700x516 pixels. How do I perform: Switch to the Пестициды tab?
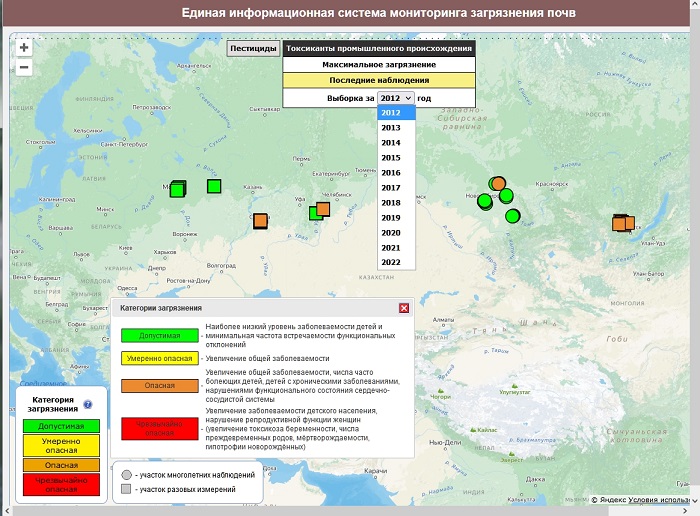[253, 49]
